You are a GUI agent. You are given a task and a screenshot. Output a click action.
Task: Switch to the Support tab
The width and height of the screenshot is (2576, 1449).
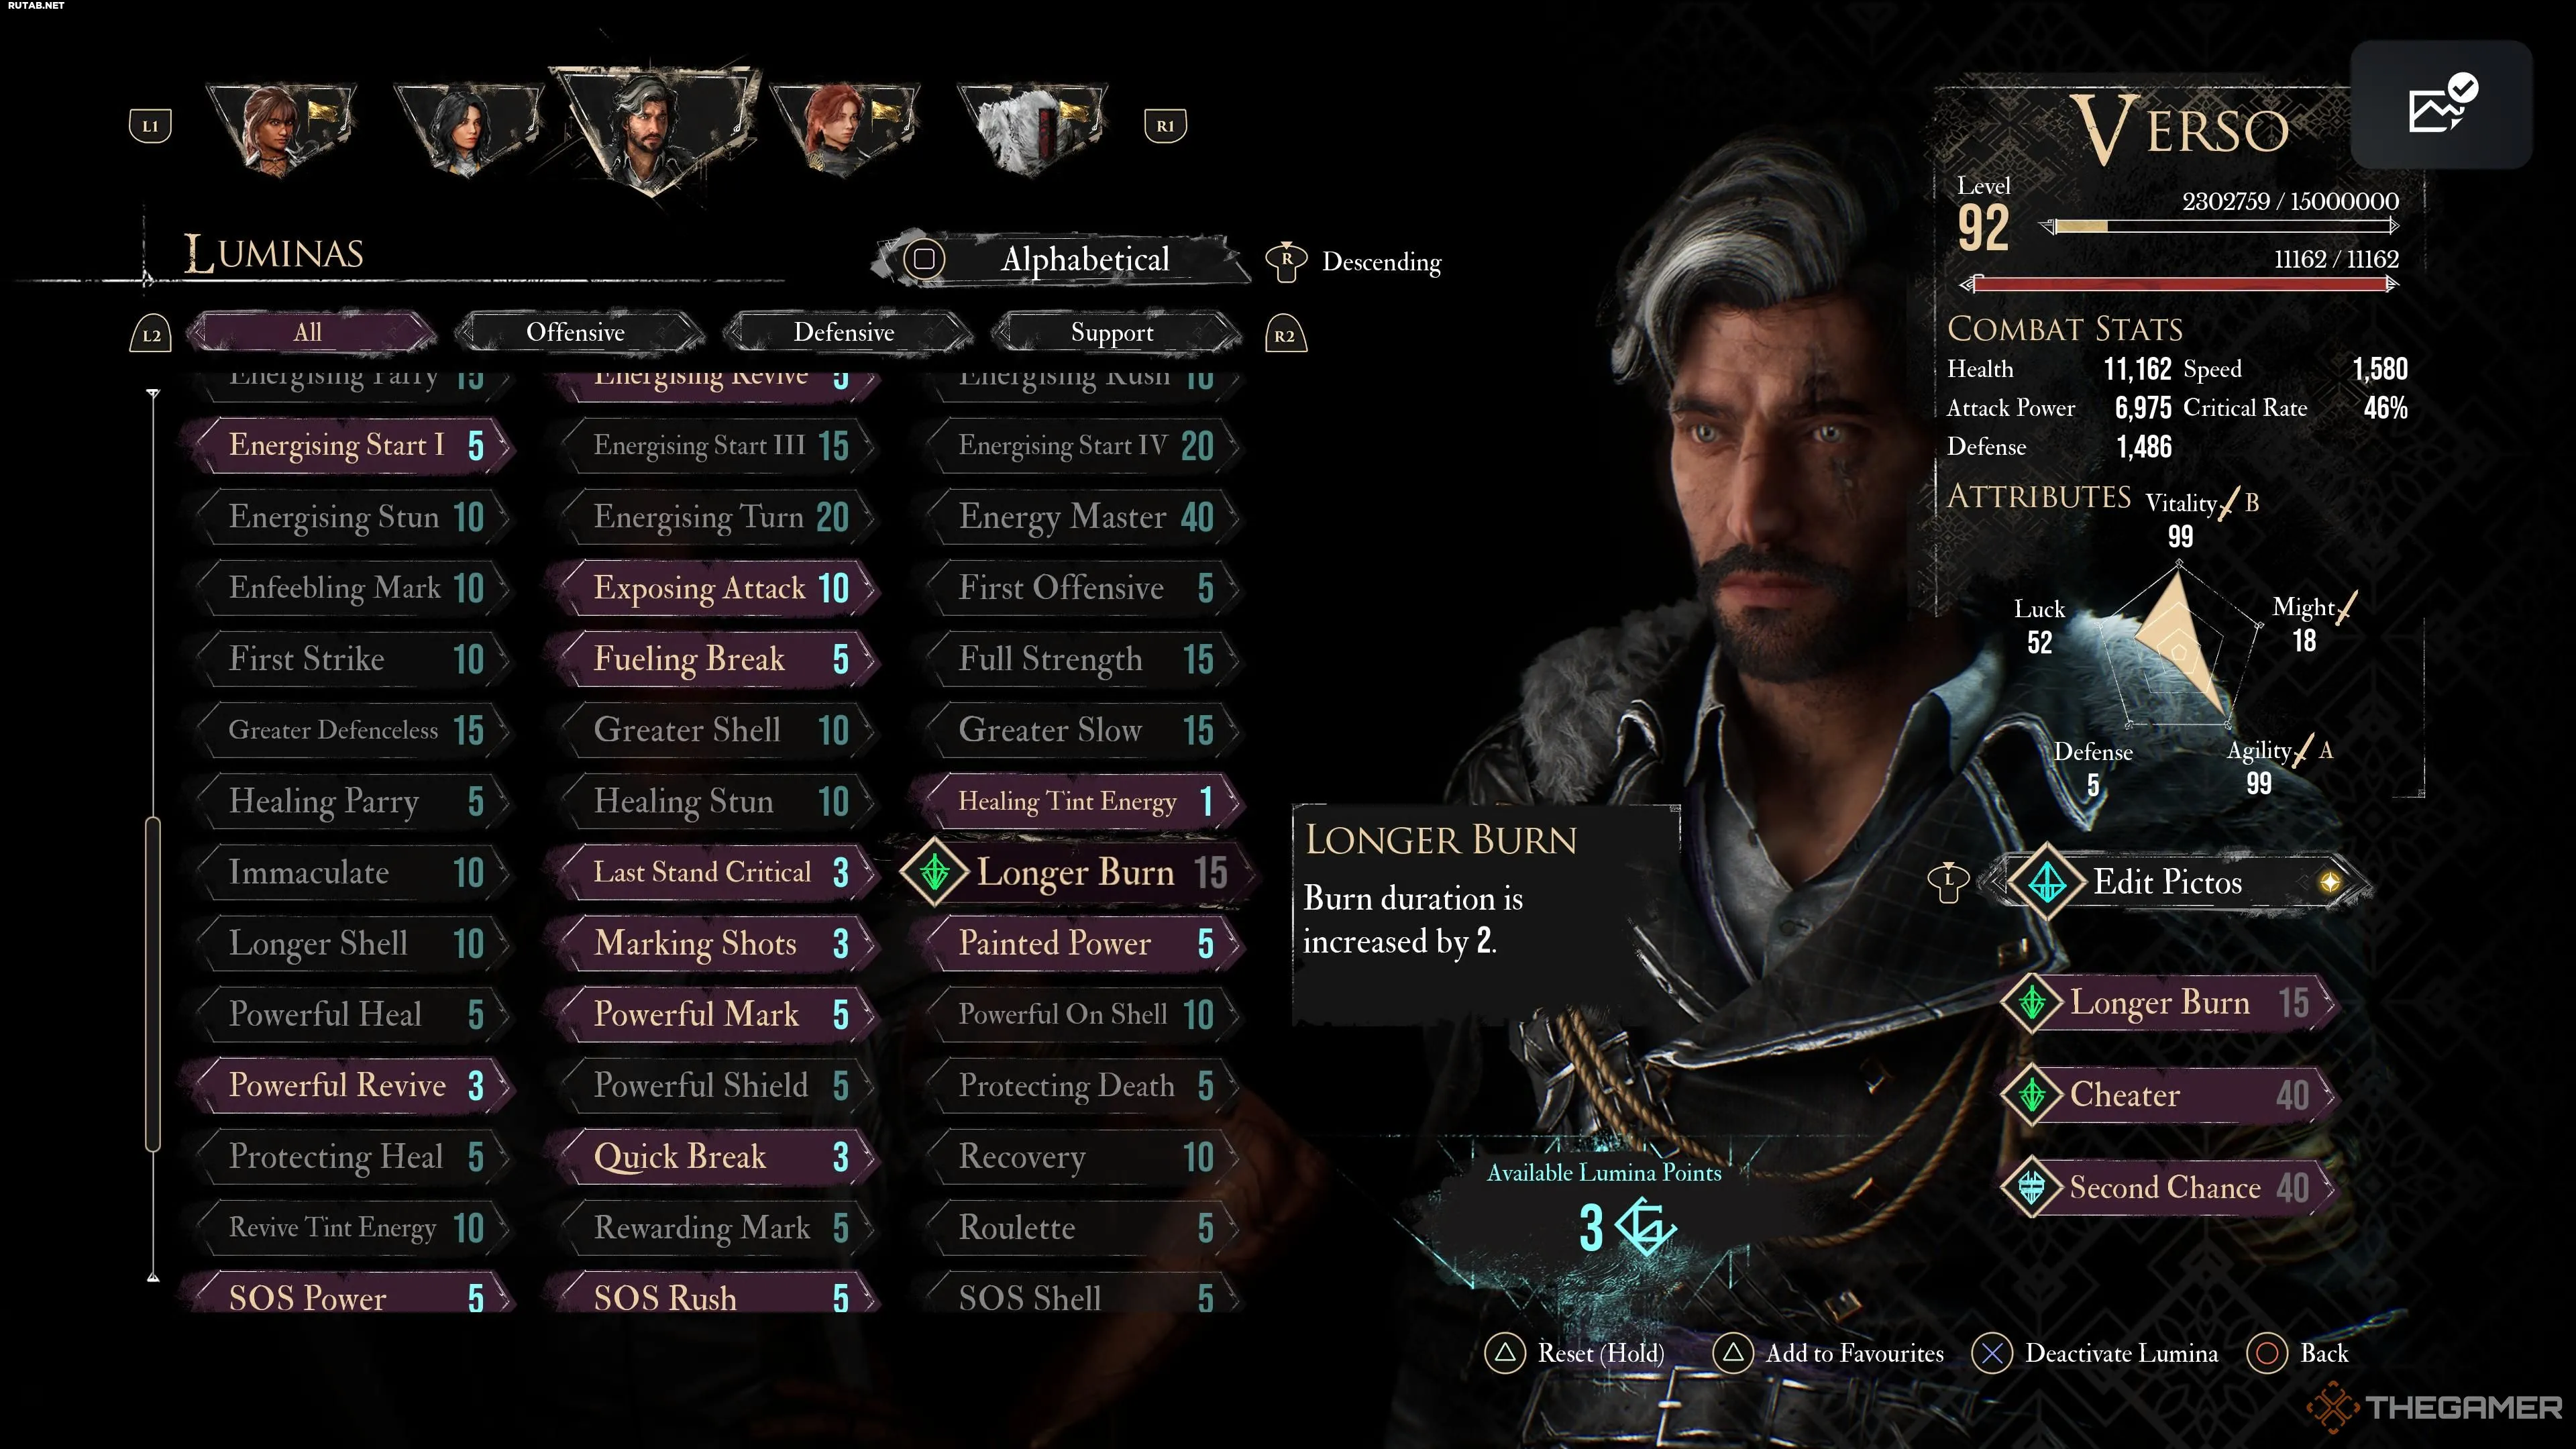[x=1112, y=332]
